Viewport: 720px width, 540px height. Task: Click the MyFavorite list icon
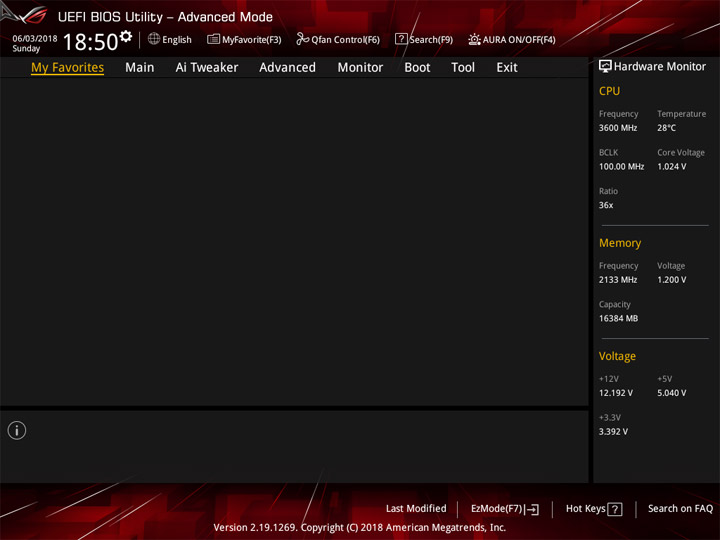click(x=213, y=39)
